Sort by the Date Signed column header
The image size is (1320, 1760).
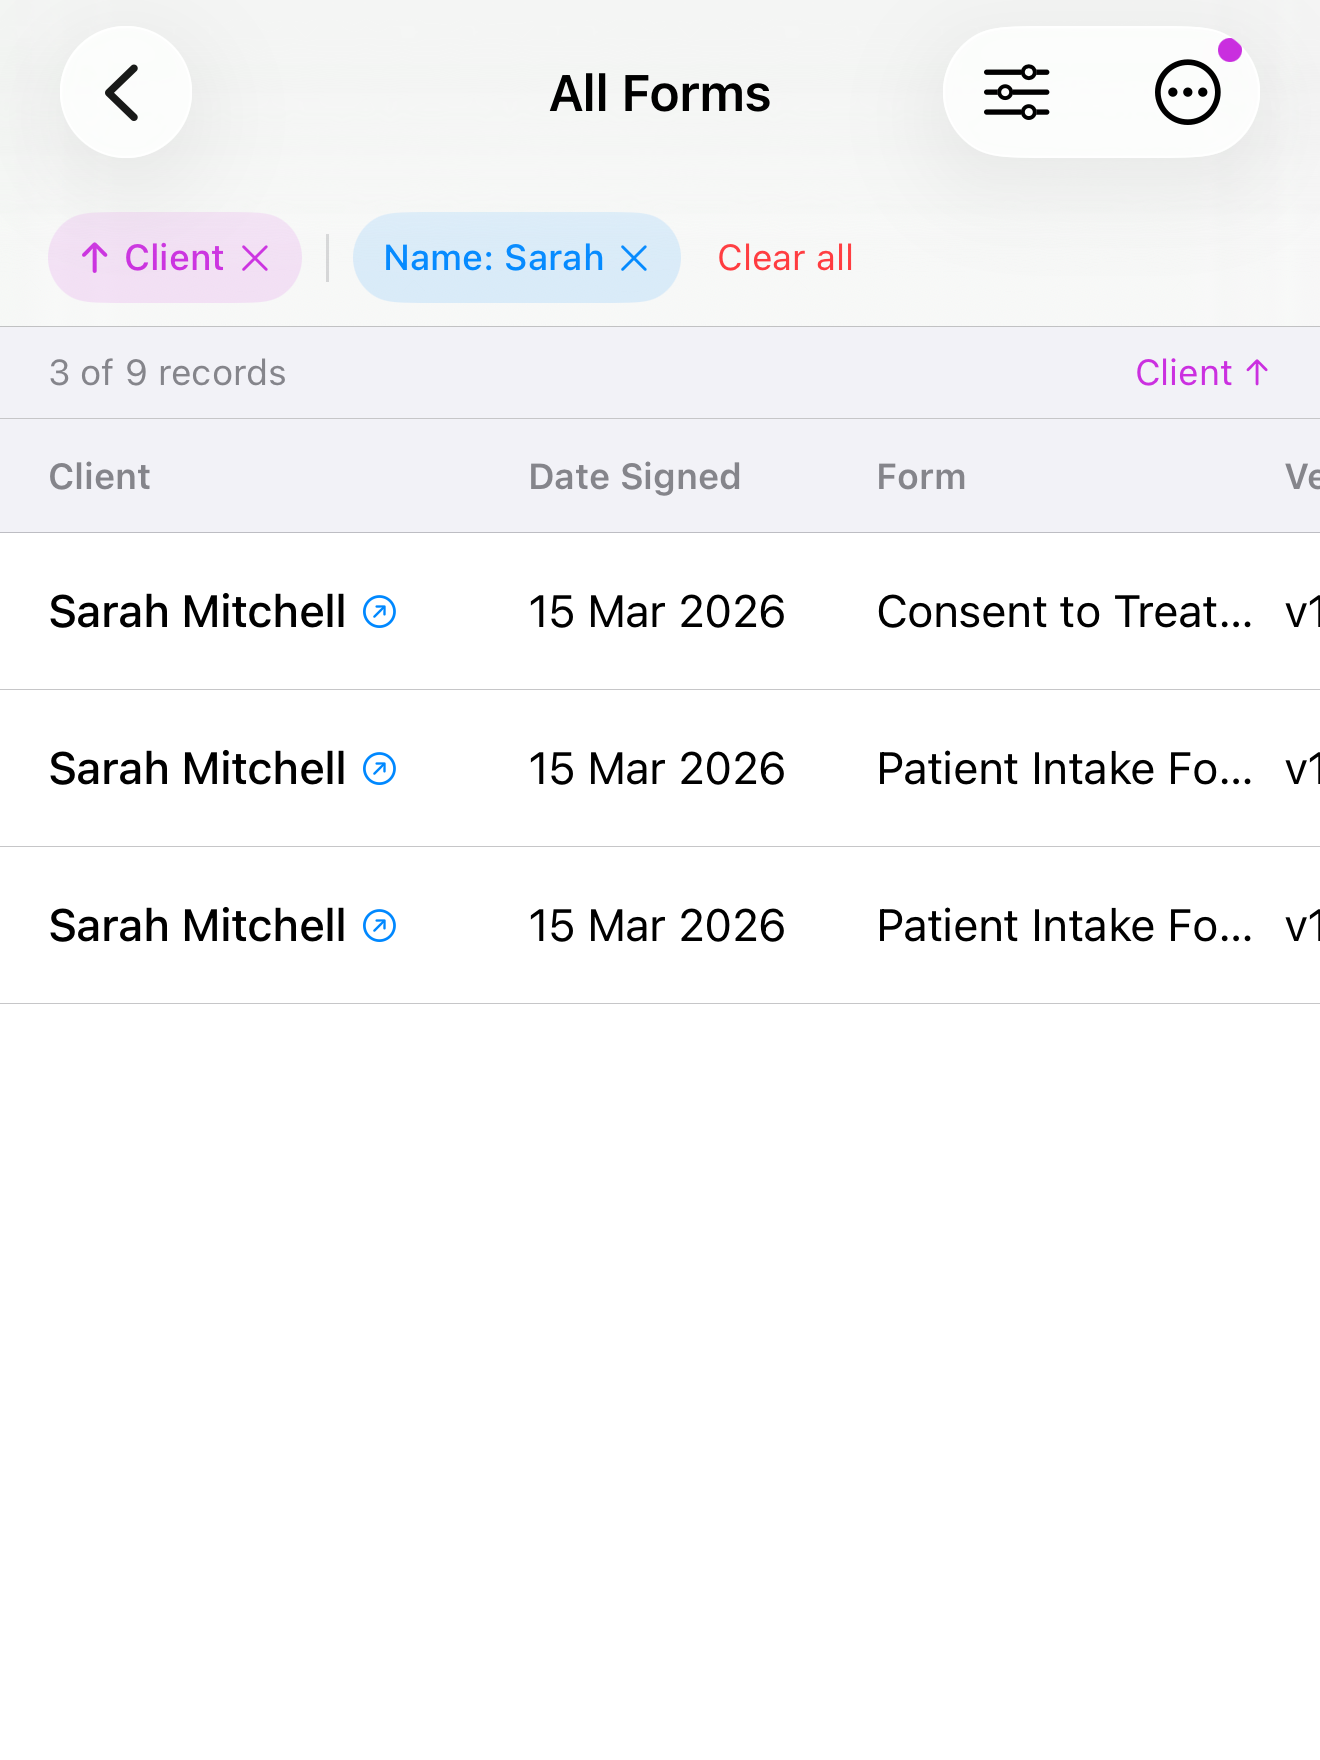pyautogui.click(x=634, y=477)
